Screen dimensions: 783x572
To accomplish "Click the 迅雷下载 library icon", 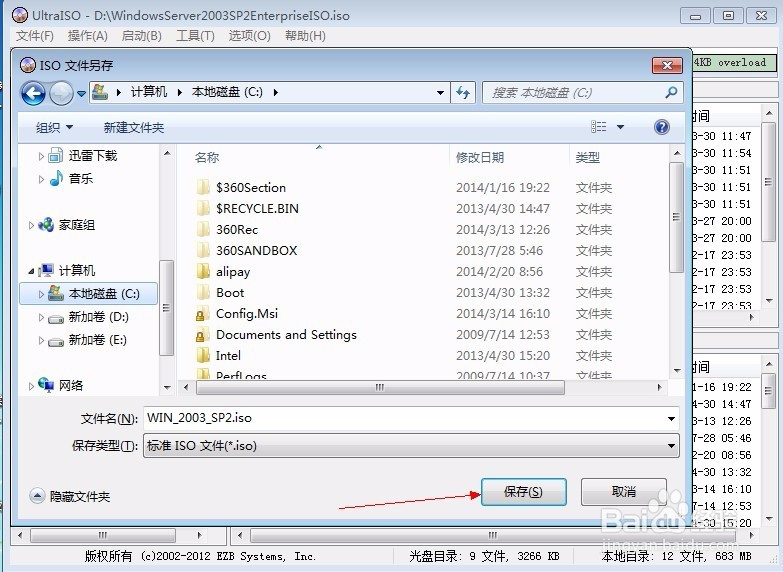I will click(56, 155).
